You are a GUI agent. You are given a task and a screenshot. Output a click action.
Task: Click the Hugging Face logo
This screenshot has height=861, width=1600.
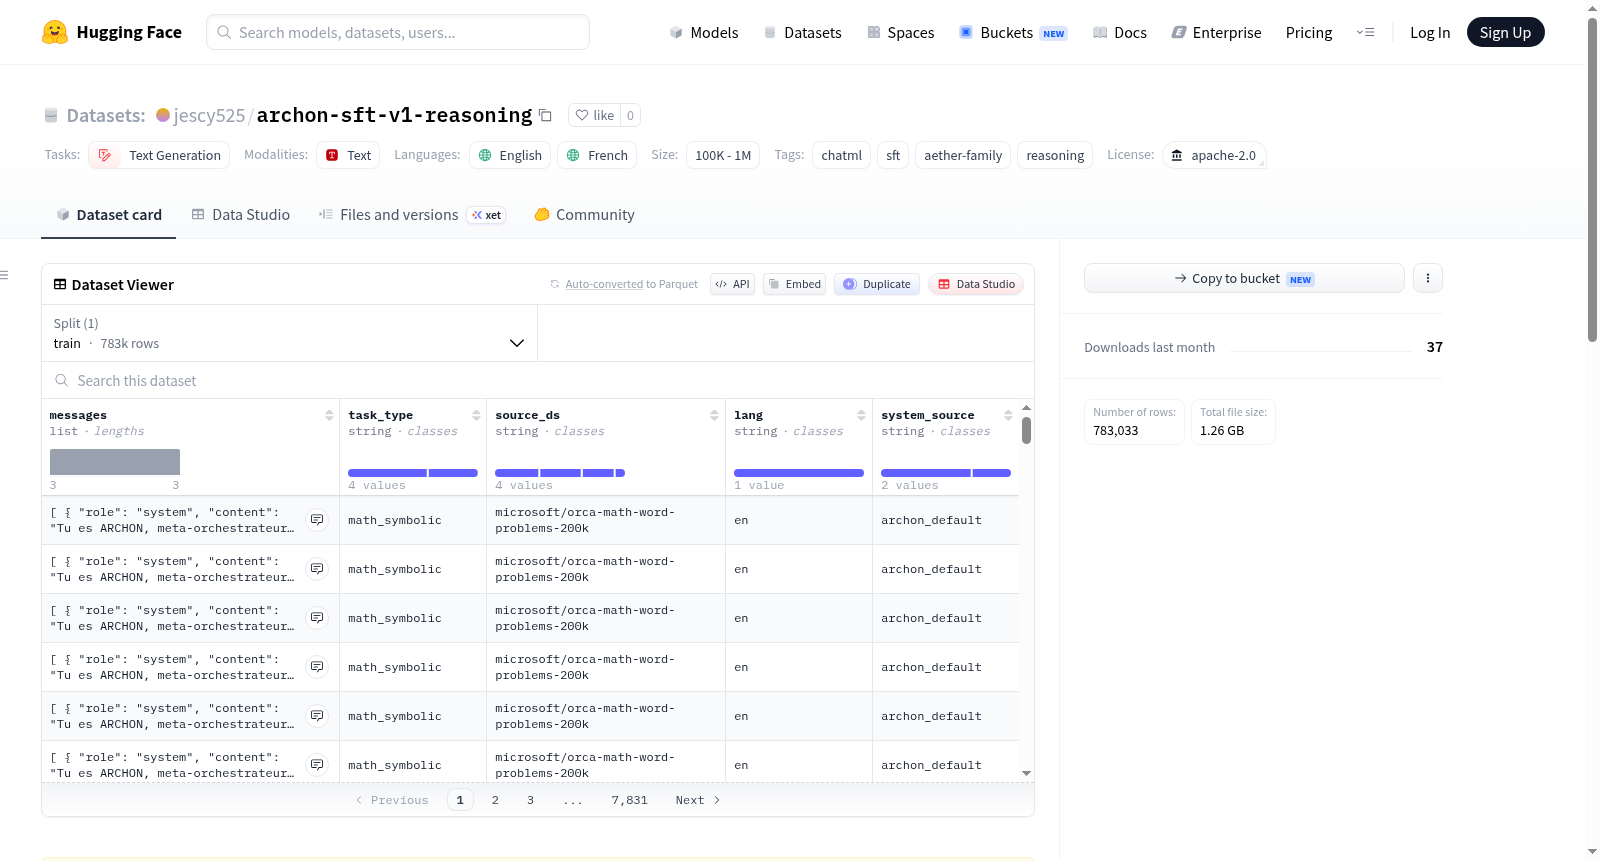click(x=55, y=32)
